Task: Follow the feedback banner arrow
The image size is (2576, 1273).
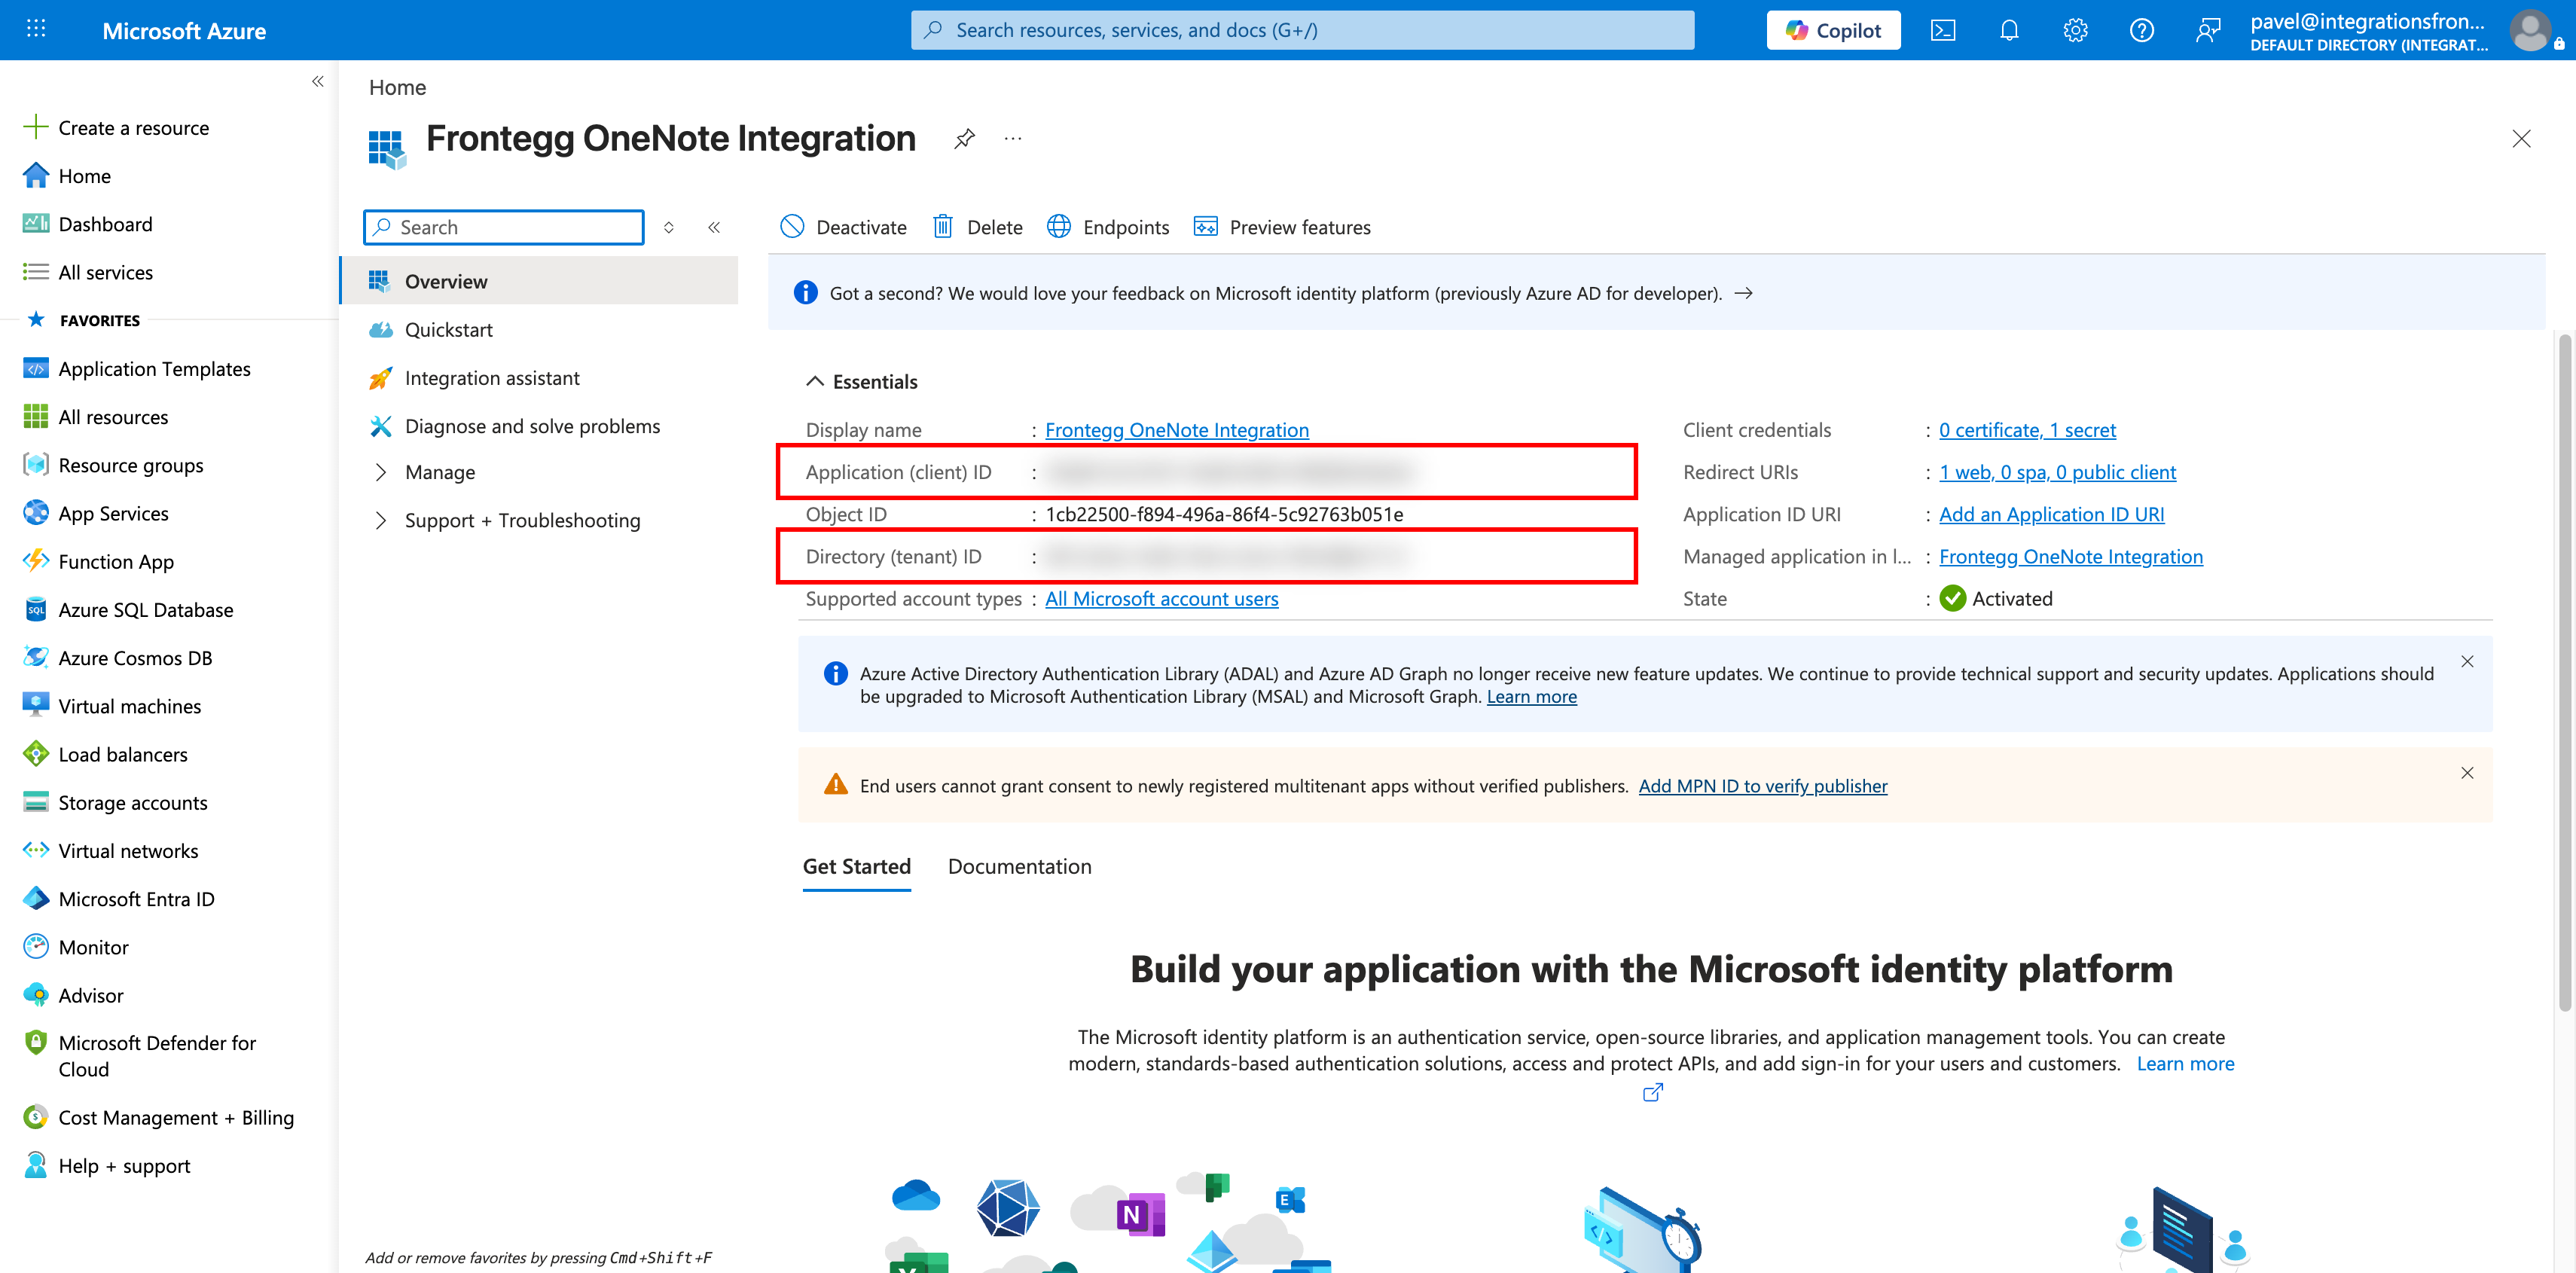Action: (x=1743, y=292)
